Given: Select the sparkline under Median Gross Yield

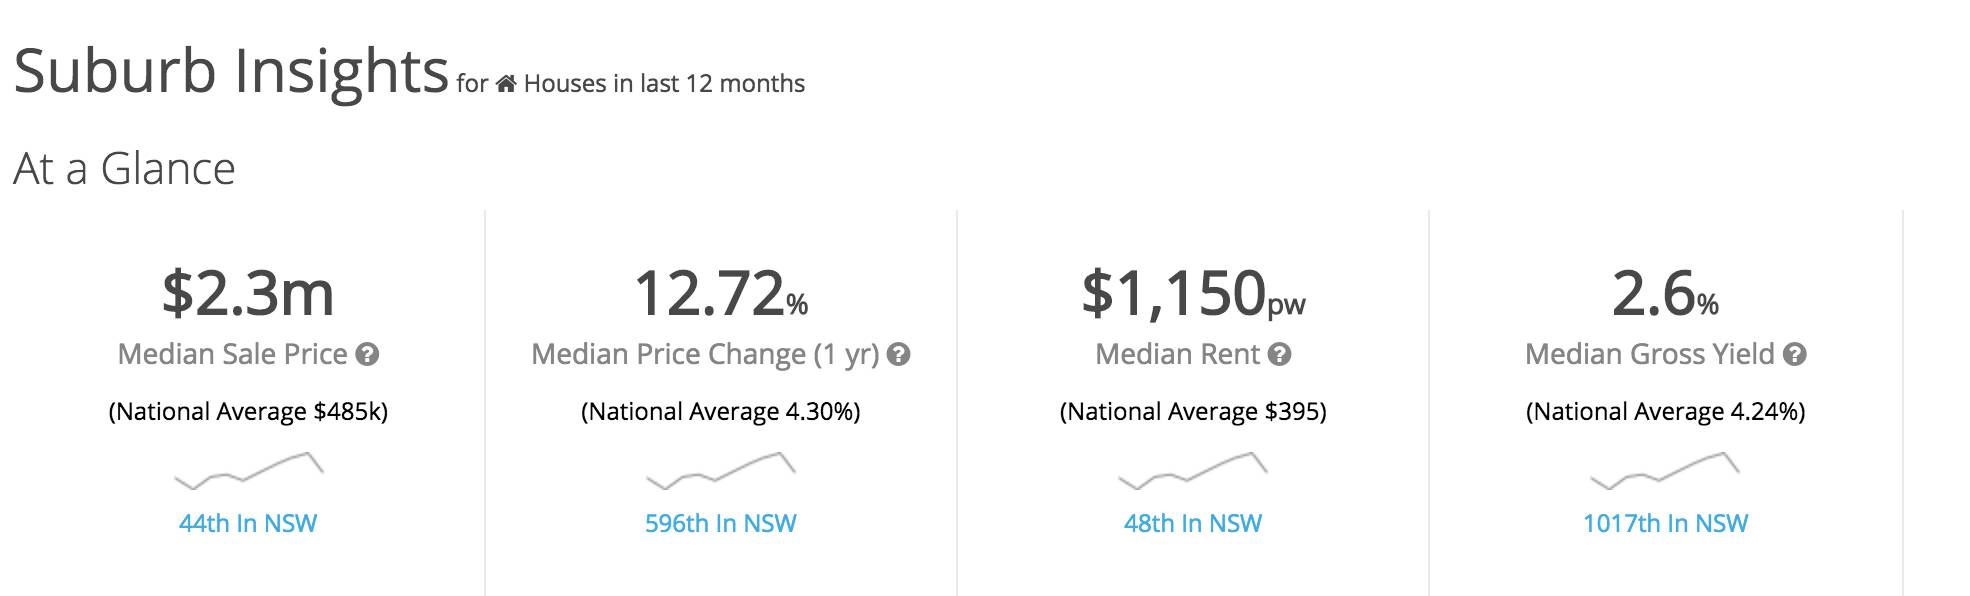Looking at the screenshot, I should coord(1665,470).
